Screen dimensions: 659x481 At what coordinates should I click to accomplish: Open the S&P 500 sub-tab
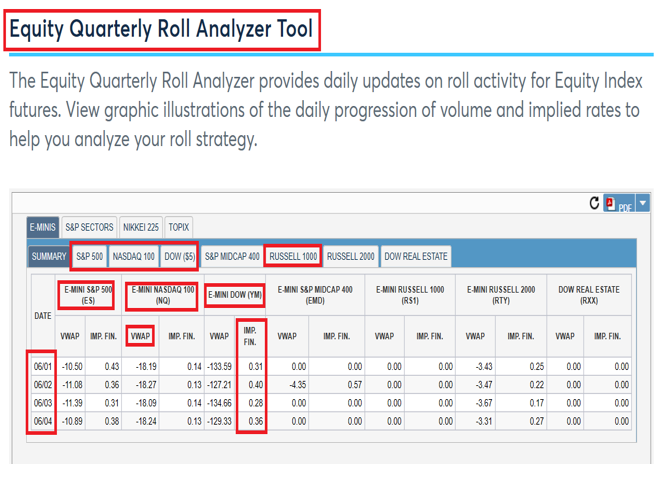[x=90, y=256]
